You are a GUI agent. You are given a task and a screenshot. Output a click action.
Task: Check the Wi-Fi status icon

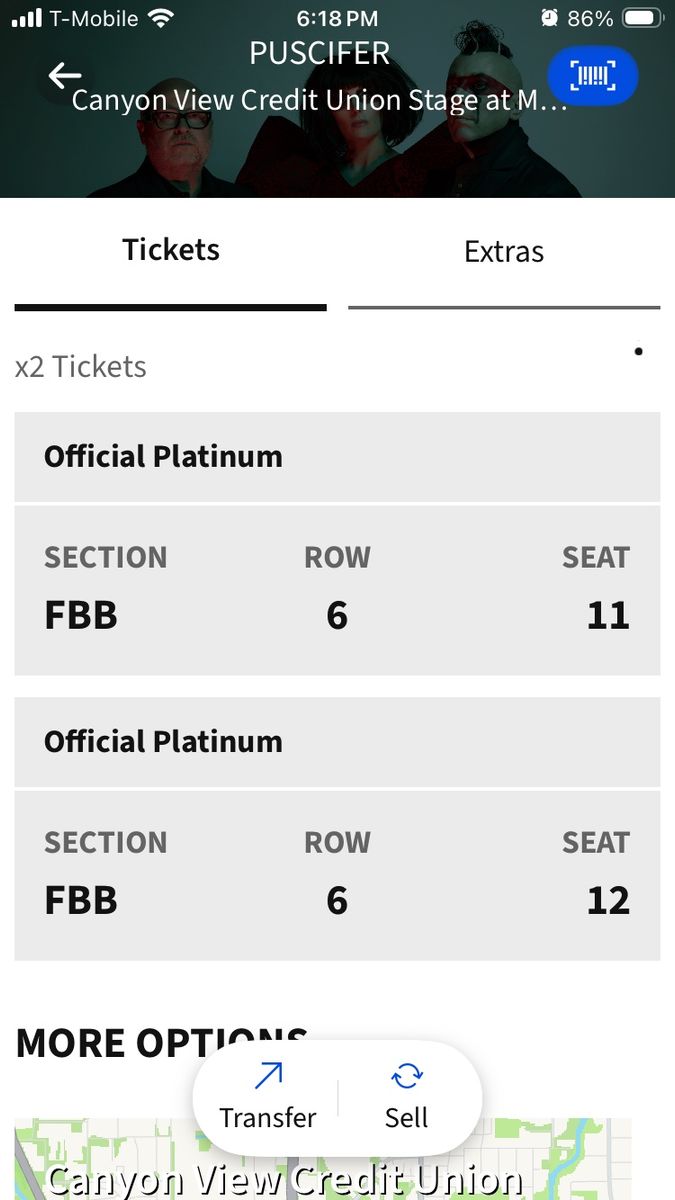point(160,18)
